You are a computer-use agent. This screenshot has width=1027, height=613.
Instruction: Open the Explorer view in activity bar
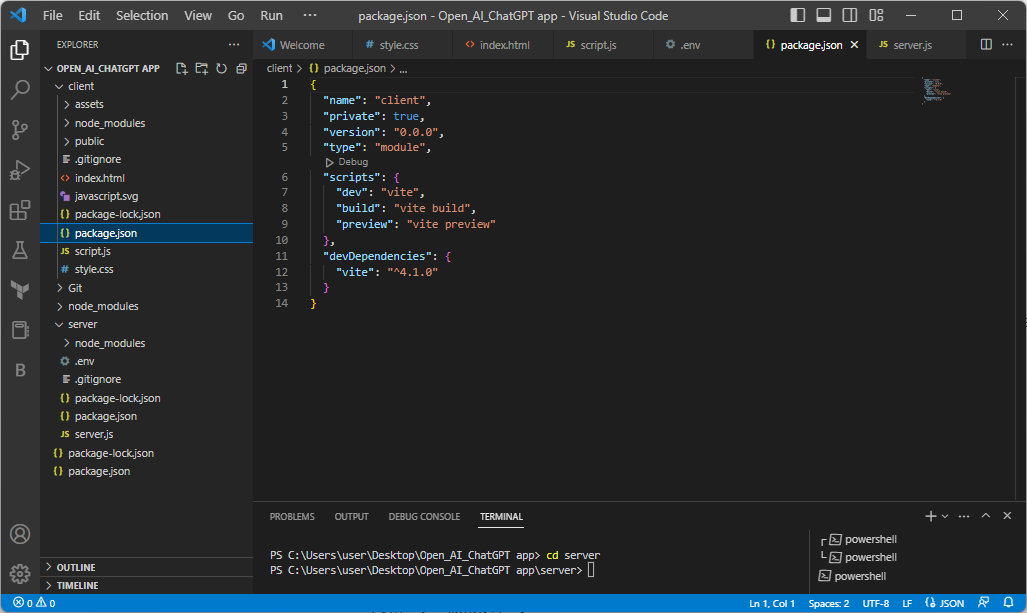point(20,50)
